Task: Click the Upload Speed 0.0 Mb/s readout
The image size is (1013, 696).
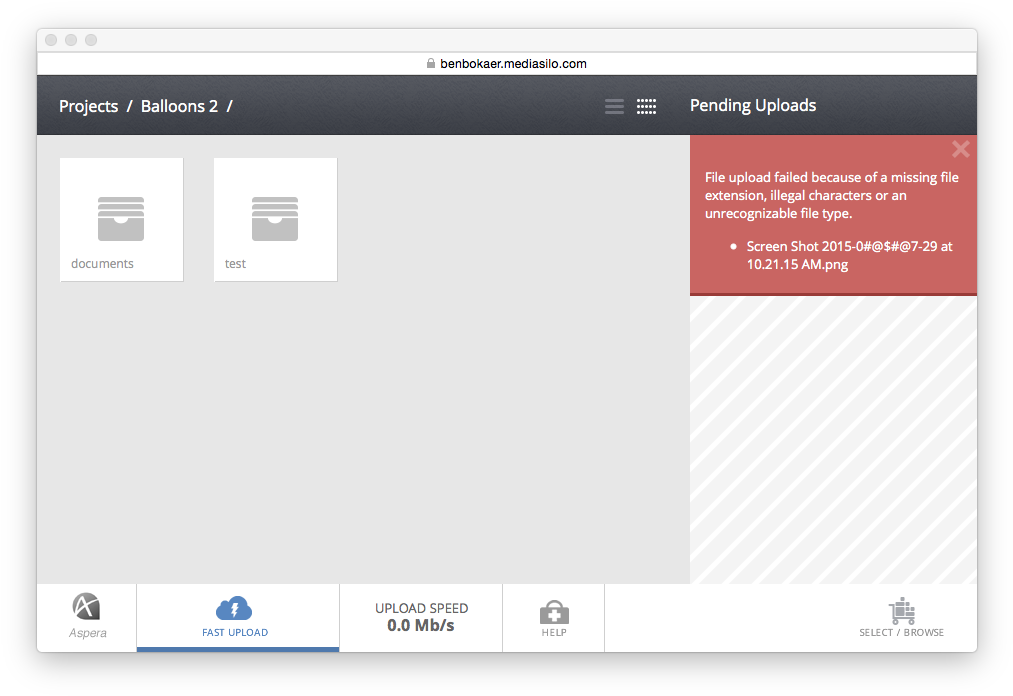Action: pyautogui.click(x=421, y=618)
